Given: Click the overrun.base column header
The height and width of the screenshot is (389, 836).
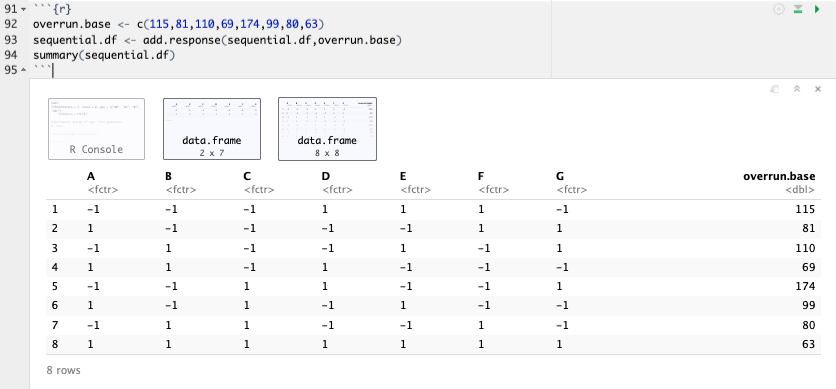Looking at the screenshot, I should coord(779,176).
